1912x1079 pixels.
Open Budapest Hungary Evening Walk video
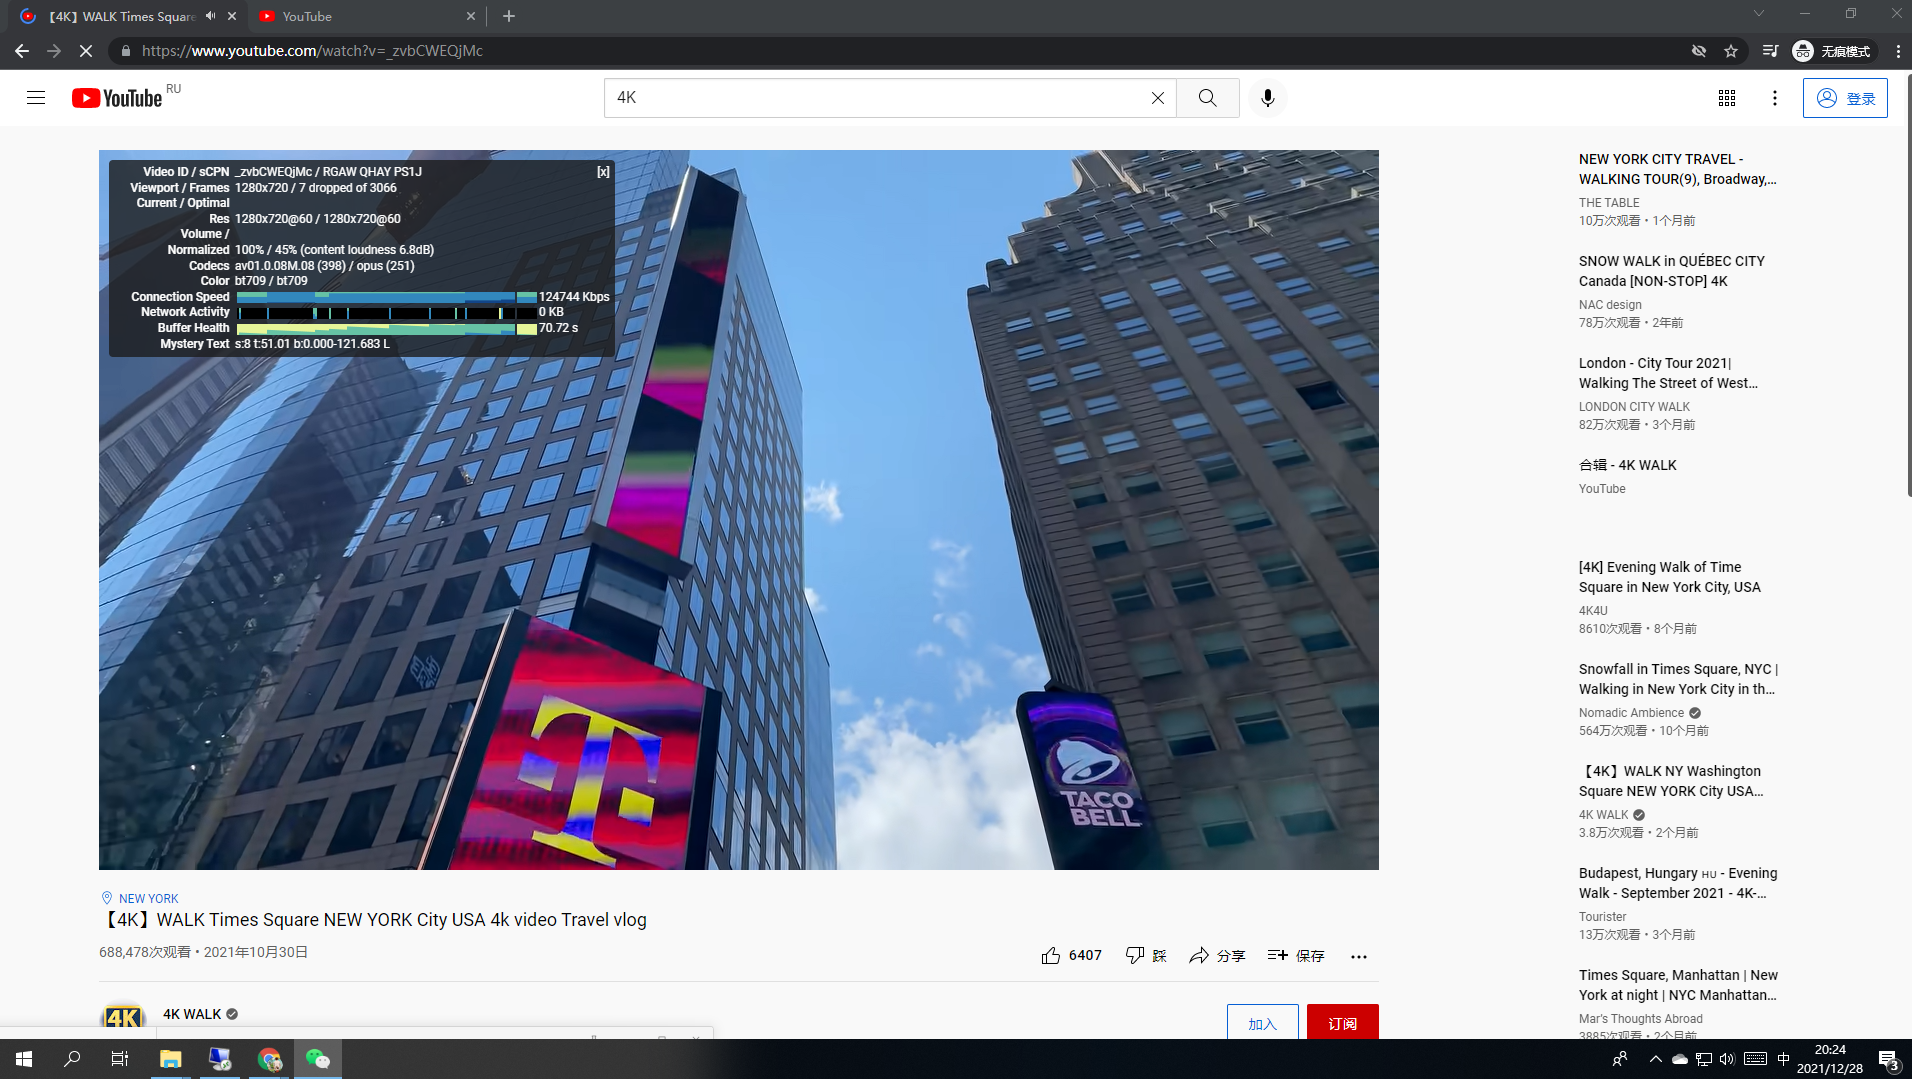pyautogui.click(x=1678, y=883)
